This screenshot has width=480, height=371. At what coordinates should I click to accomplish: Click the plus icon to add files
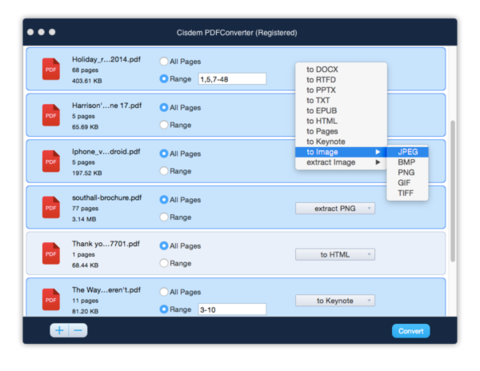(59, 330)
